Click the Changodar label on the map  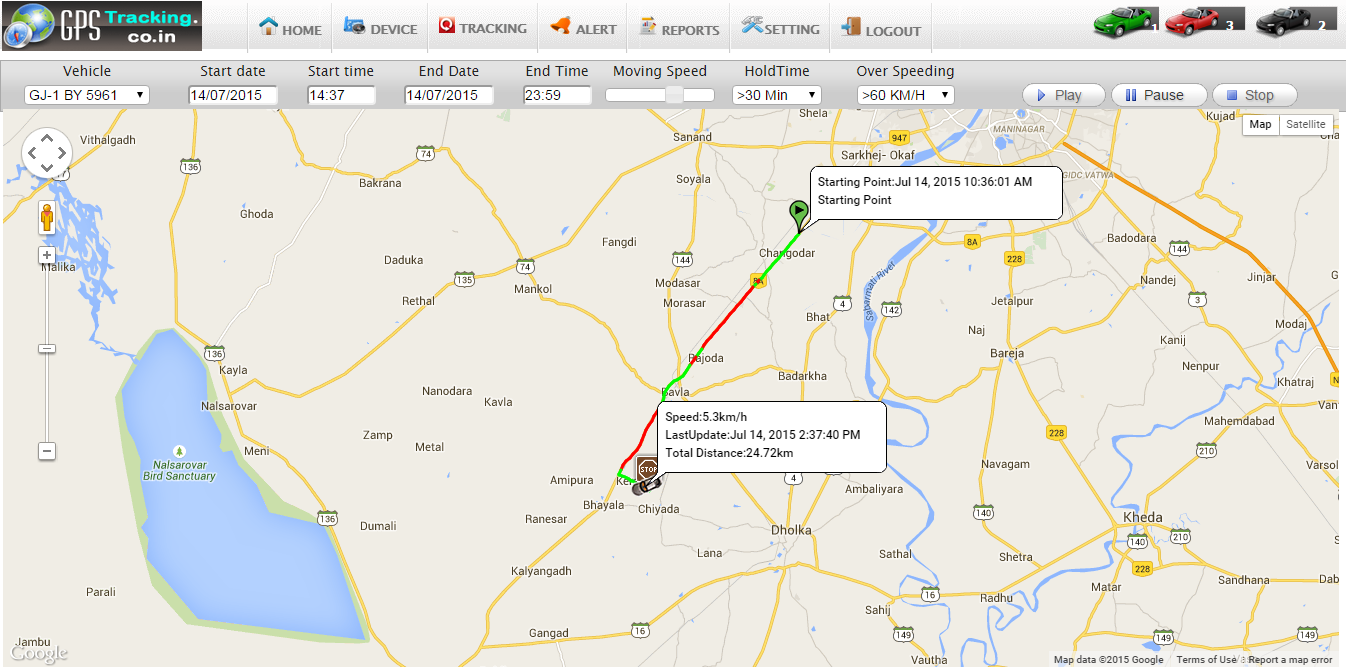(x=787, y=254)
